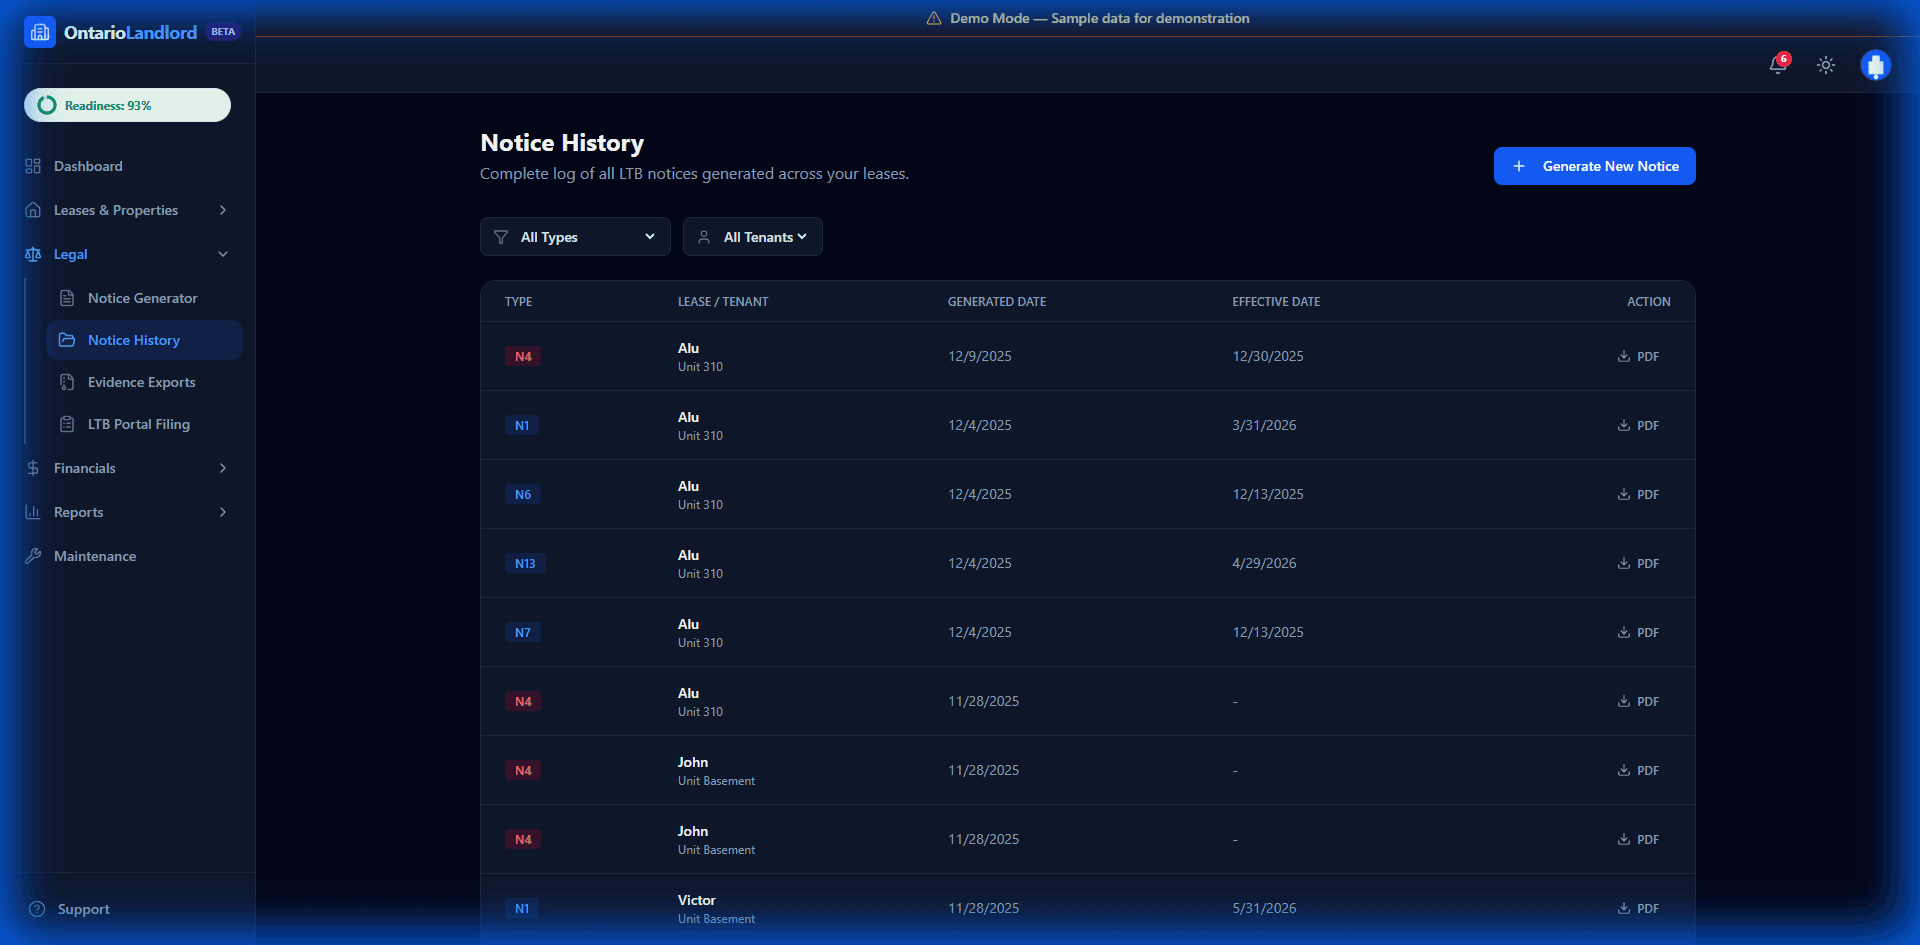The width and height of the screenshot is (1920, 945).
Task: Click the Maintenance wrench icon
Action: [x=33, y=556]
